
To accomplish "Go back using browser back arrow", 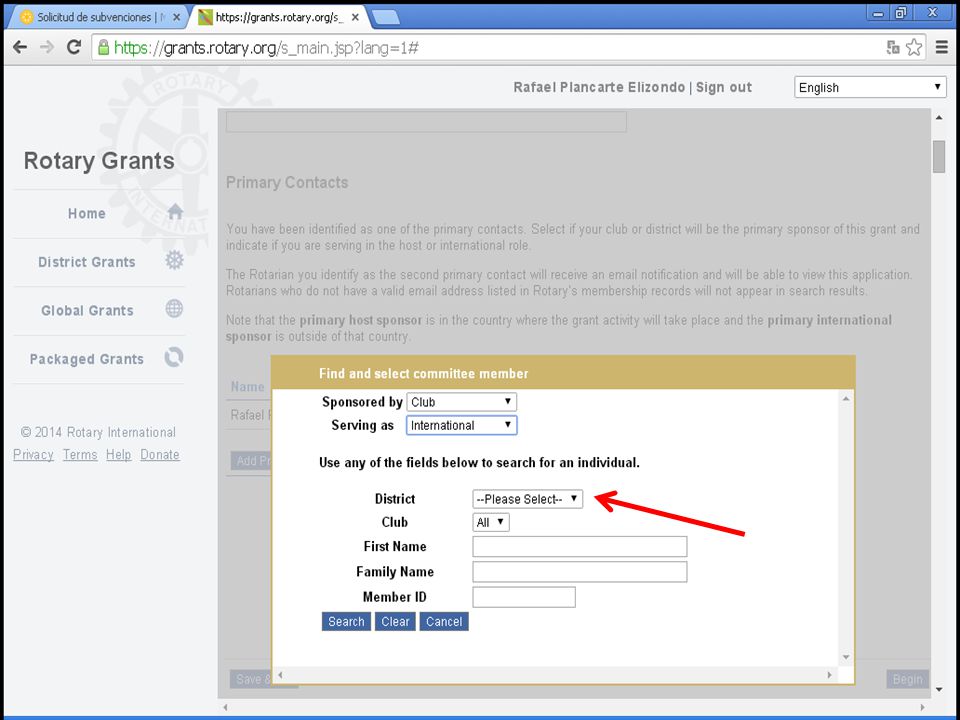I will click(20, 47).
